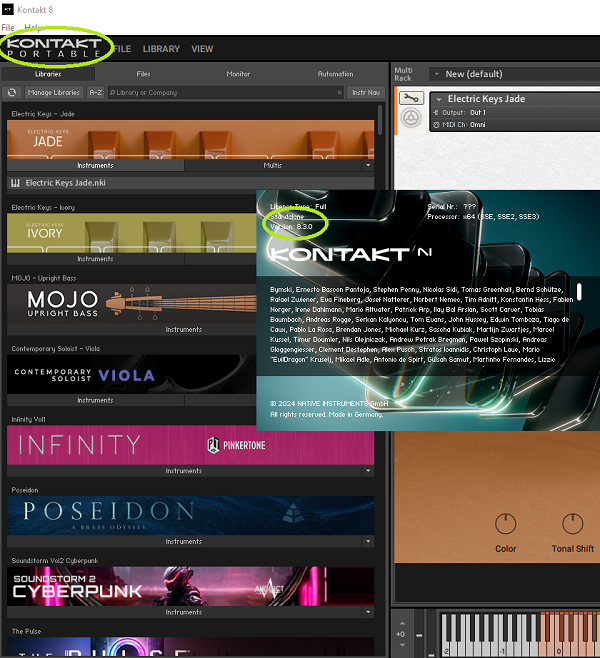The width and height of the screenshot is (600, 658).
Task: Click the modulation wheel strip by keyboard
Action: [x=432, y=634]
